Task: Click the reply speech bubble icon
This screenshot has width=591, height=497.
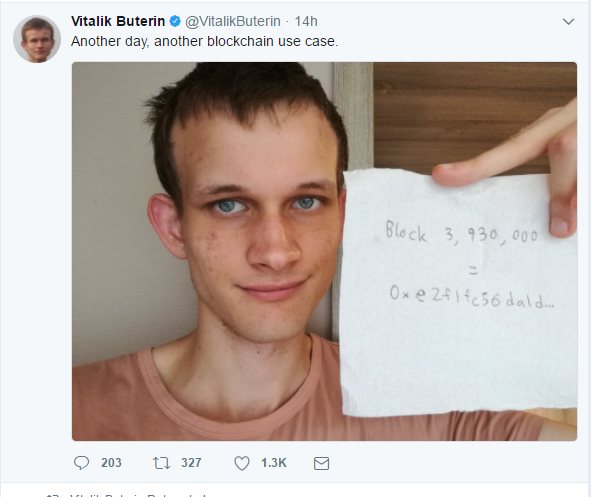Action: pos(81,463)
